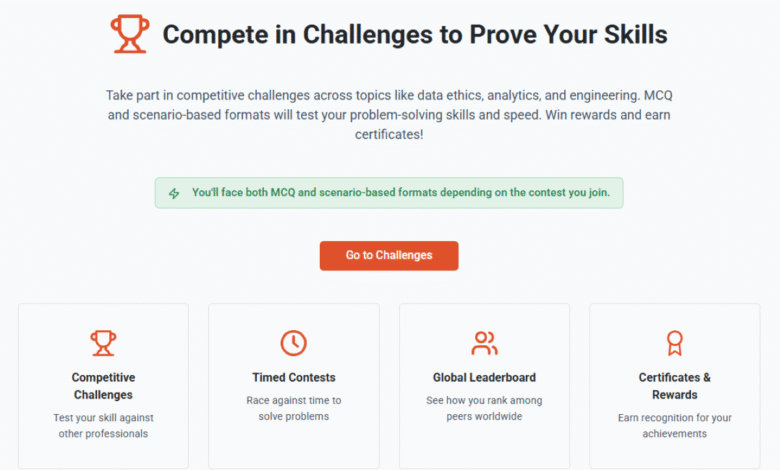Click empty area of the Timed Contests card
Screen dimensions: 780x470
coord(293,447)
